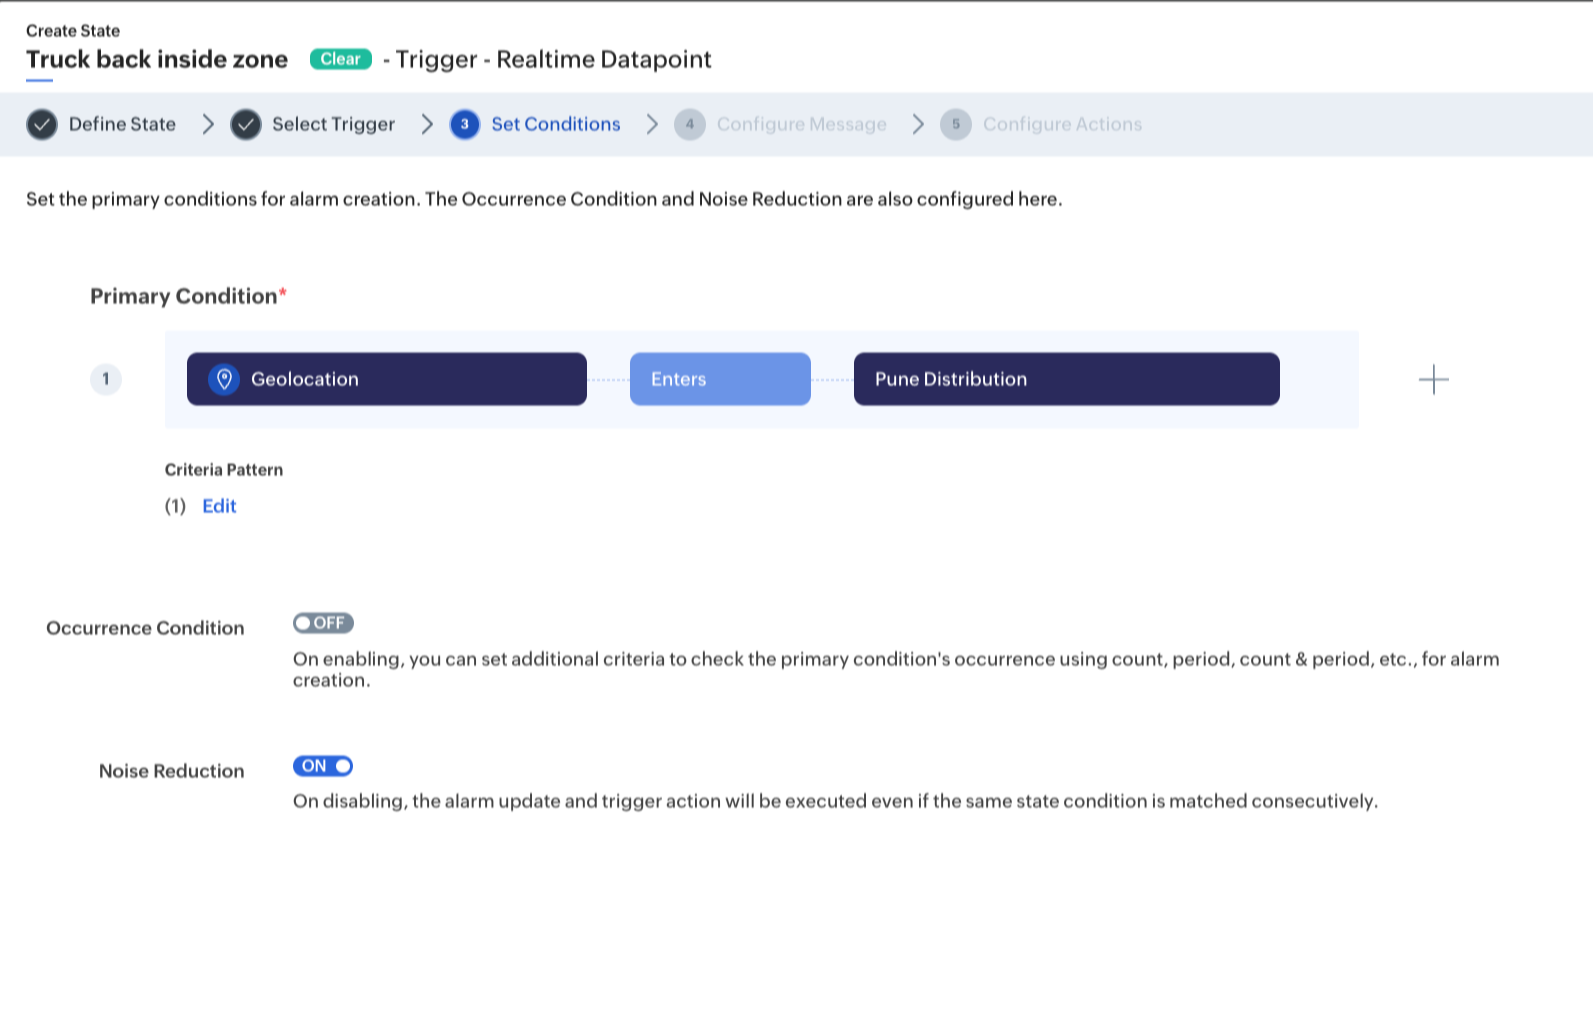Open the Geolocation field selector
The image size is (1593, 1010).
(387, 379)
